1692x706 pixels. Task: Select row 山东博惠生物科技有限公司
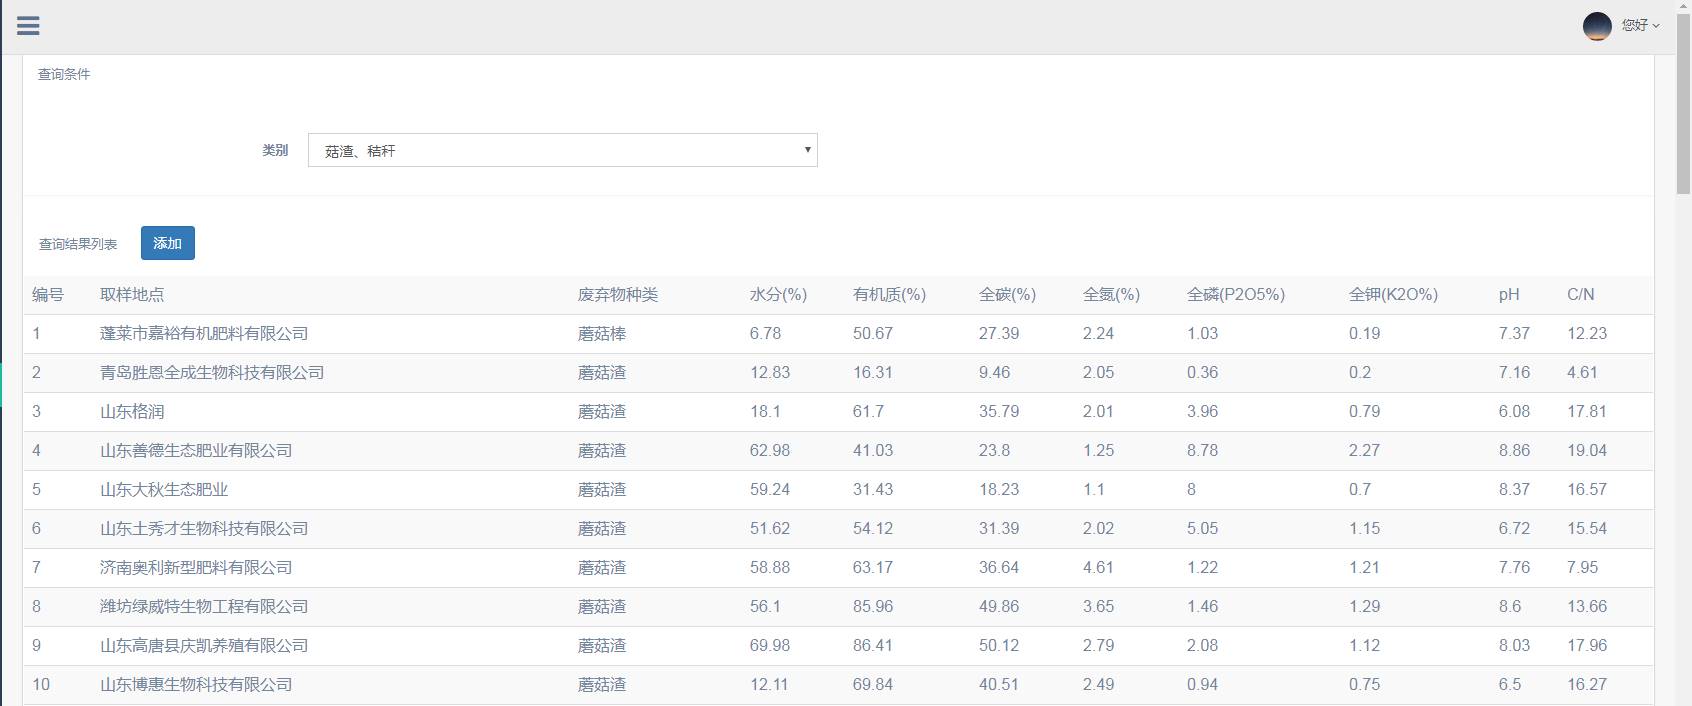[196, 685]
